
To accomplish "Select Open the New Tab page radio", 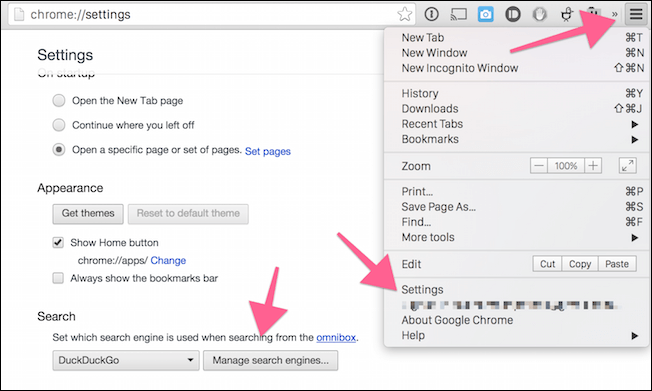I will point(59,101).
